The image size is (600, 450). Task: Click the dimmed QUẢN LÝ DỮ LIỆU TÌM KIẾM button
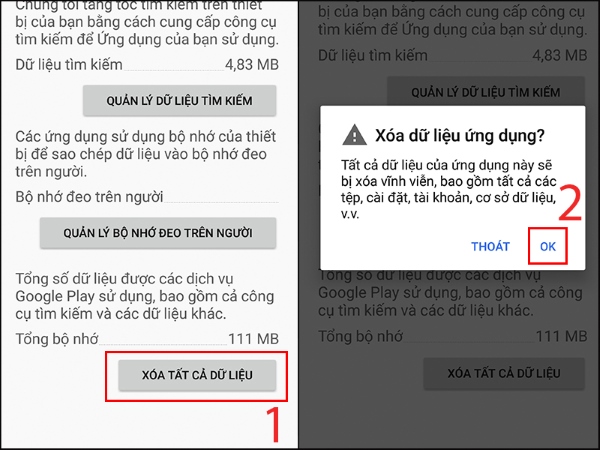pyautogui.click(x=486, y=92)
